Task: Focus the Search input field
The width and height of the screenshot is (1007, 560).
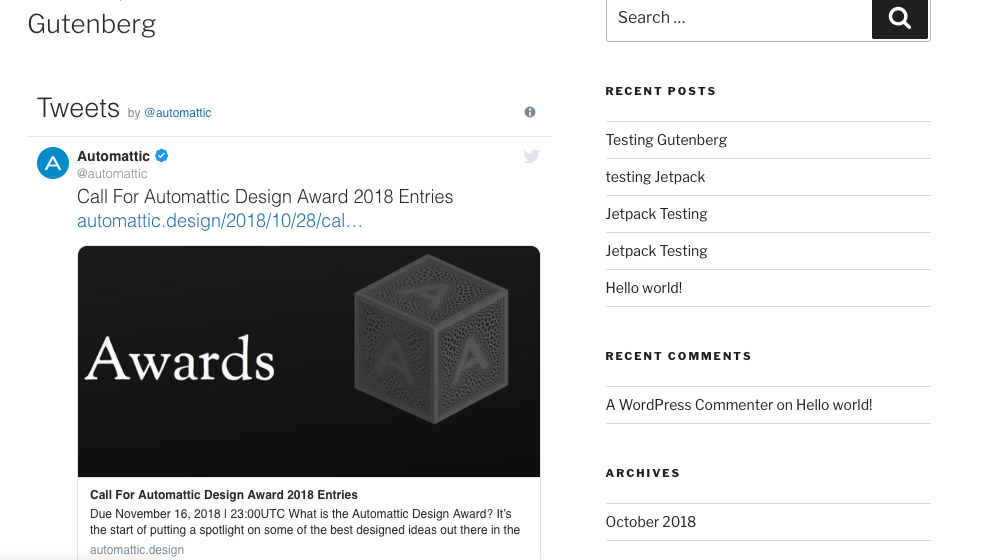Action: pos(739,19)
